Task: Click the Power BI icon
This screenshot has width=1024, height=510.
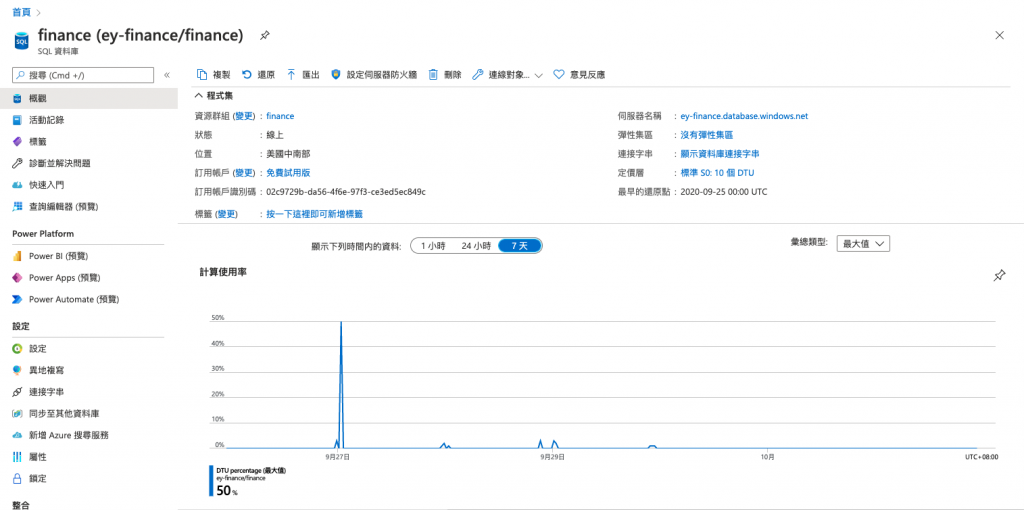Action: coord(17,256)
